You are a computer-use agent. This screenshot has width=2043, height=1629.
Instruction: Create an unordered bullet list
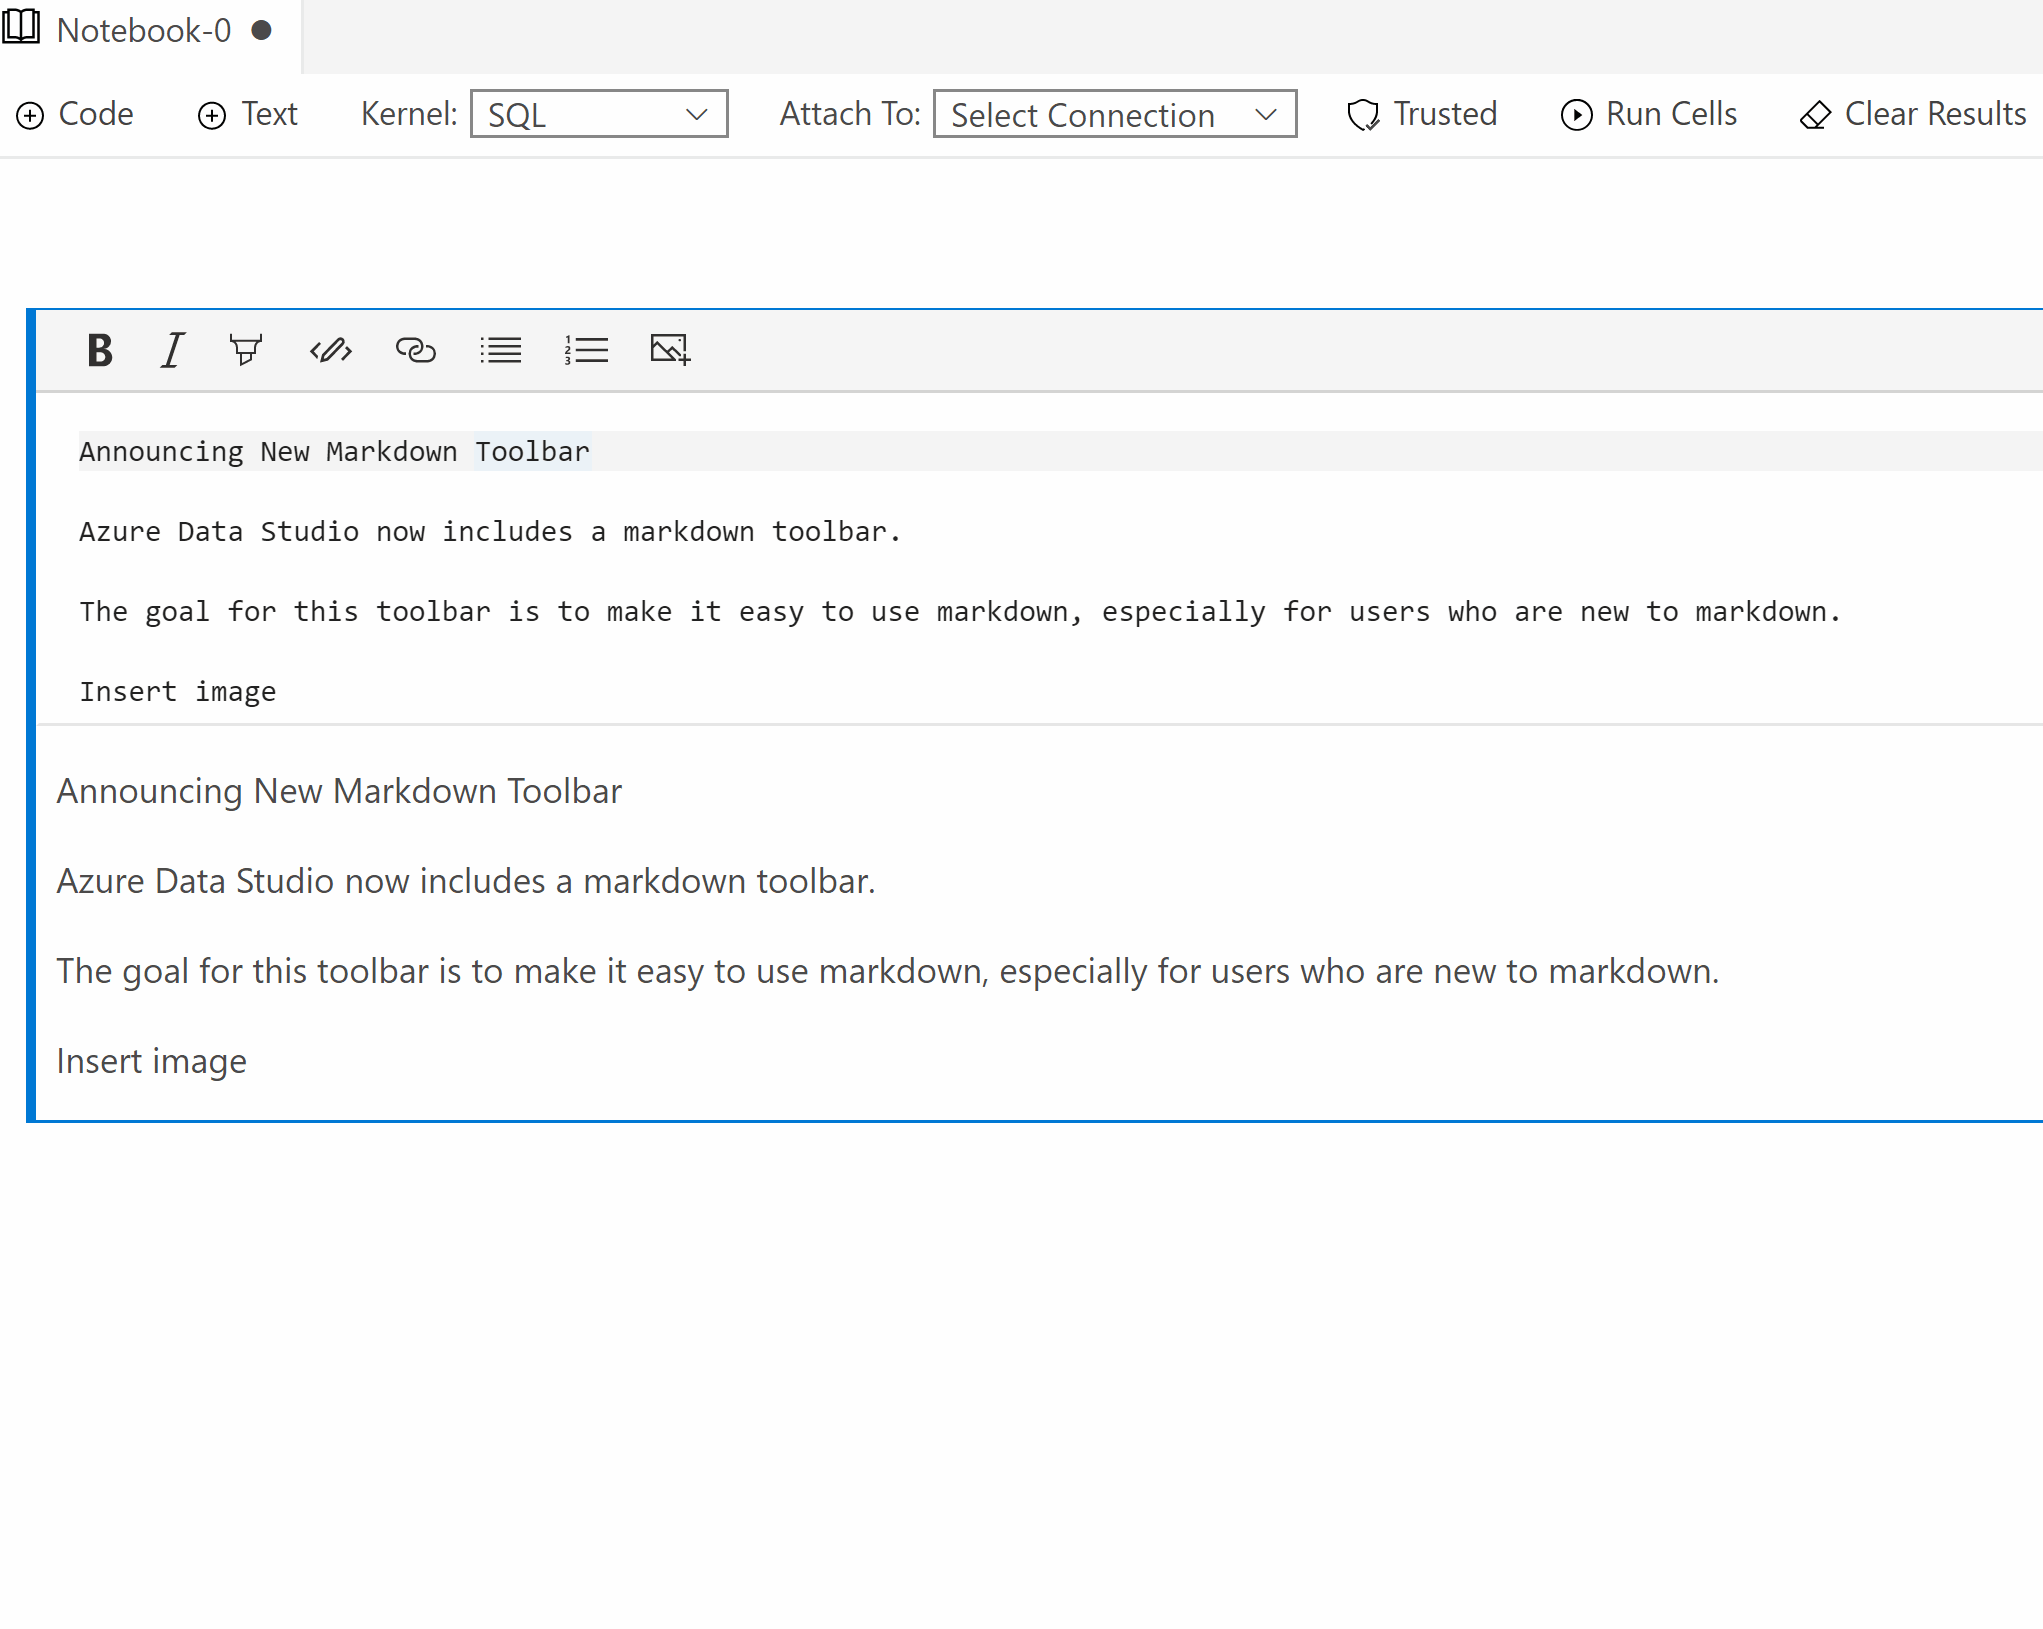[501, 350]
